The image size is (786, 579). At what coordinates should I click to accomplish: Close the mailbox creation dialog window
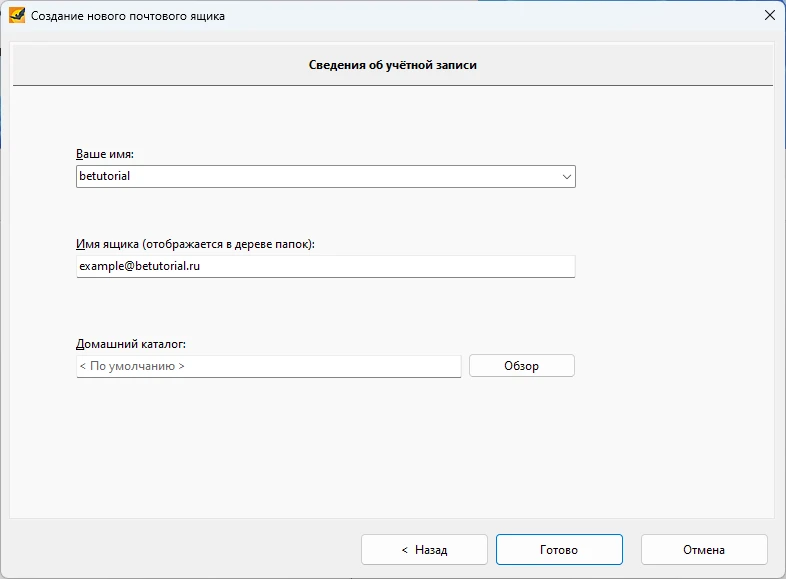pos(769,16)
